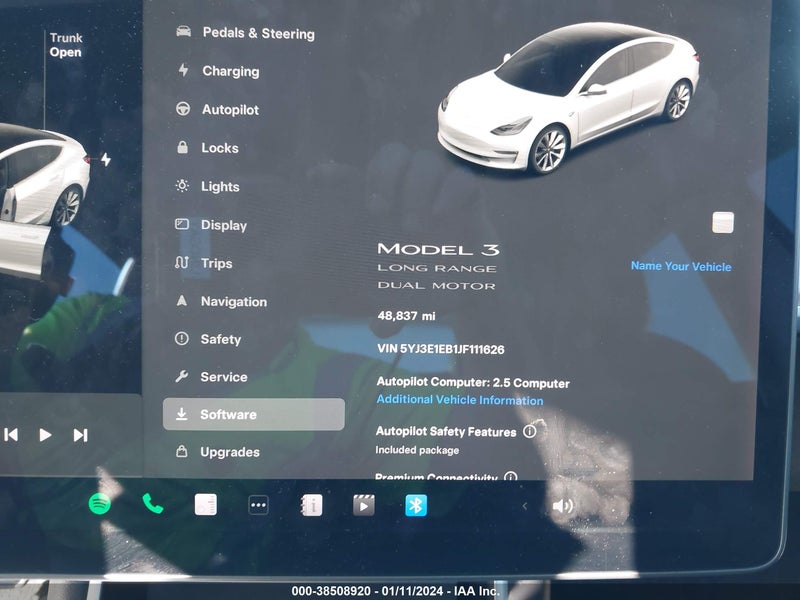Select Software in the settings menu
Image resolution: width=800 pixels, height=600 pixels.
point(254,414)
